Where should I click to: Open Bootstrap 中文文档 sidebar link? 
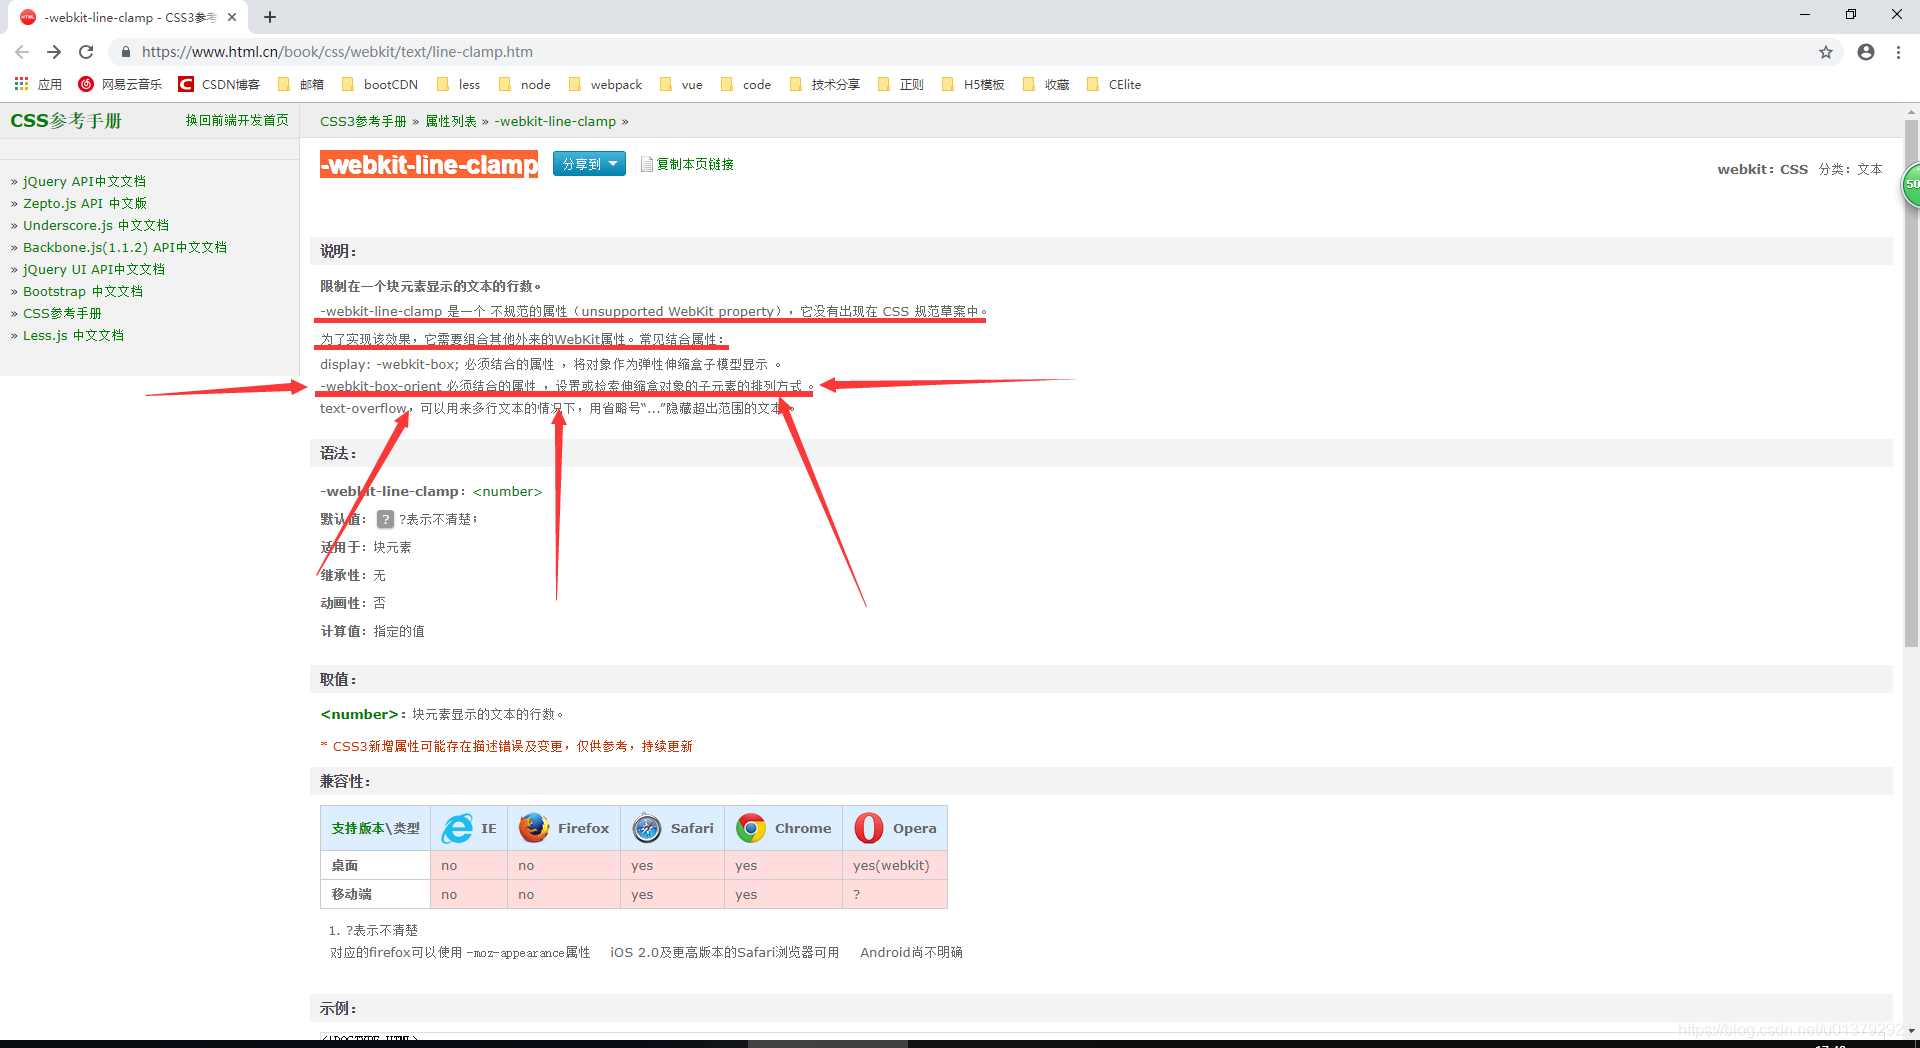[83, 291]
